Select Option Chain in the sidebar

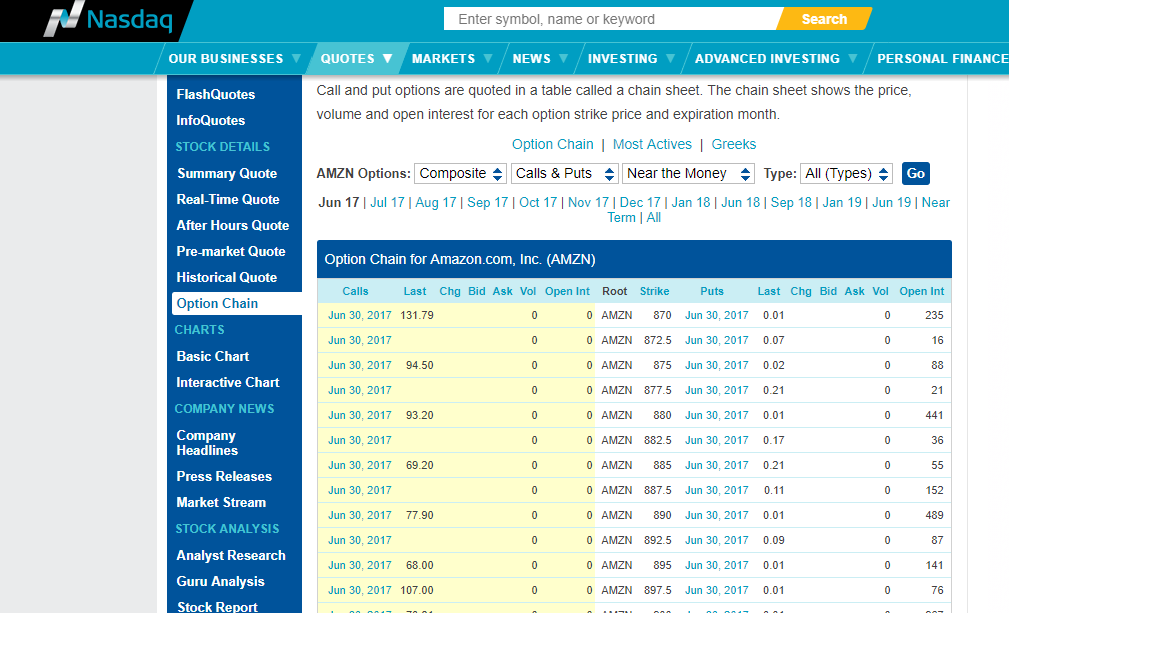[x=237, y=303]
